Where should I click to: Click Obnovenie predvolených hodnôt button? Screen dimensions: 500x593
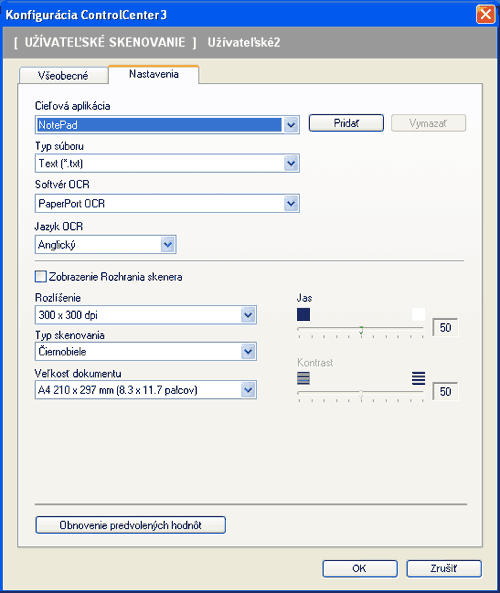coord(130,525)
